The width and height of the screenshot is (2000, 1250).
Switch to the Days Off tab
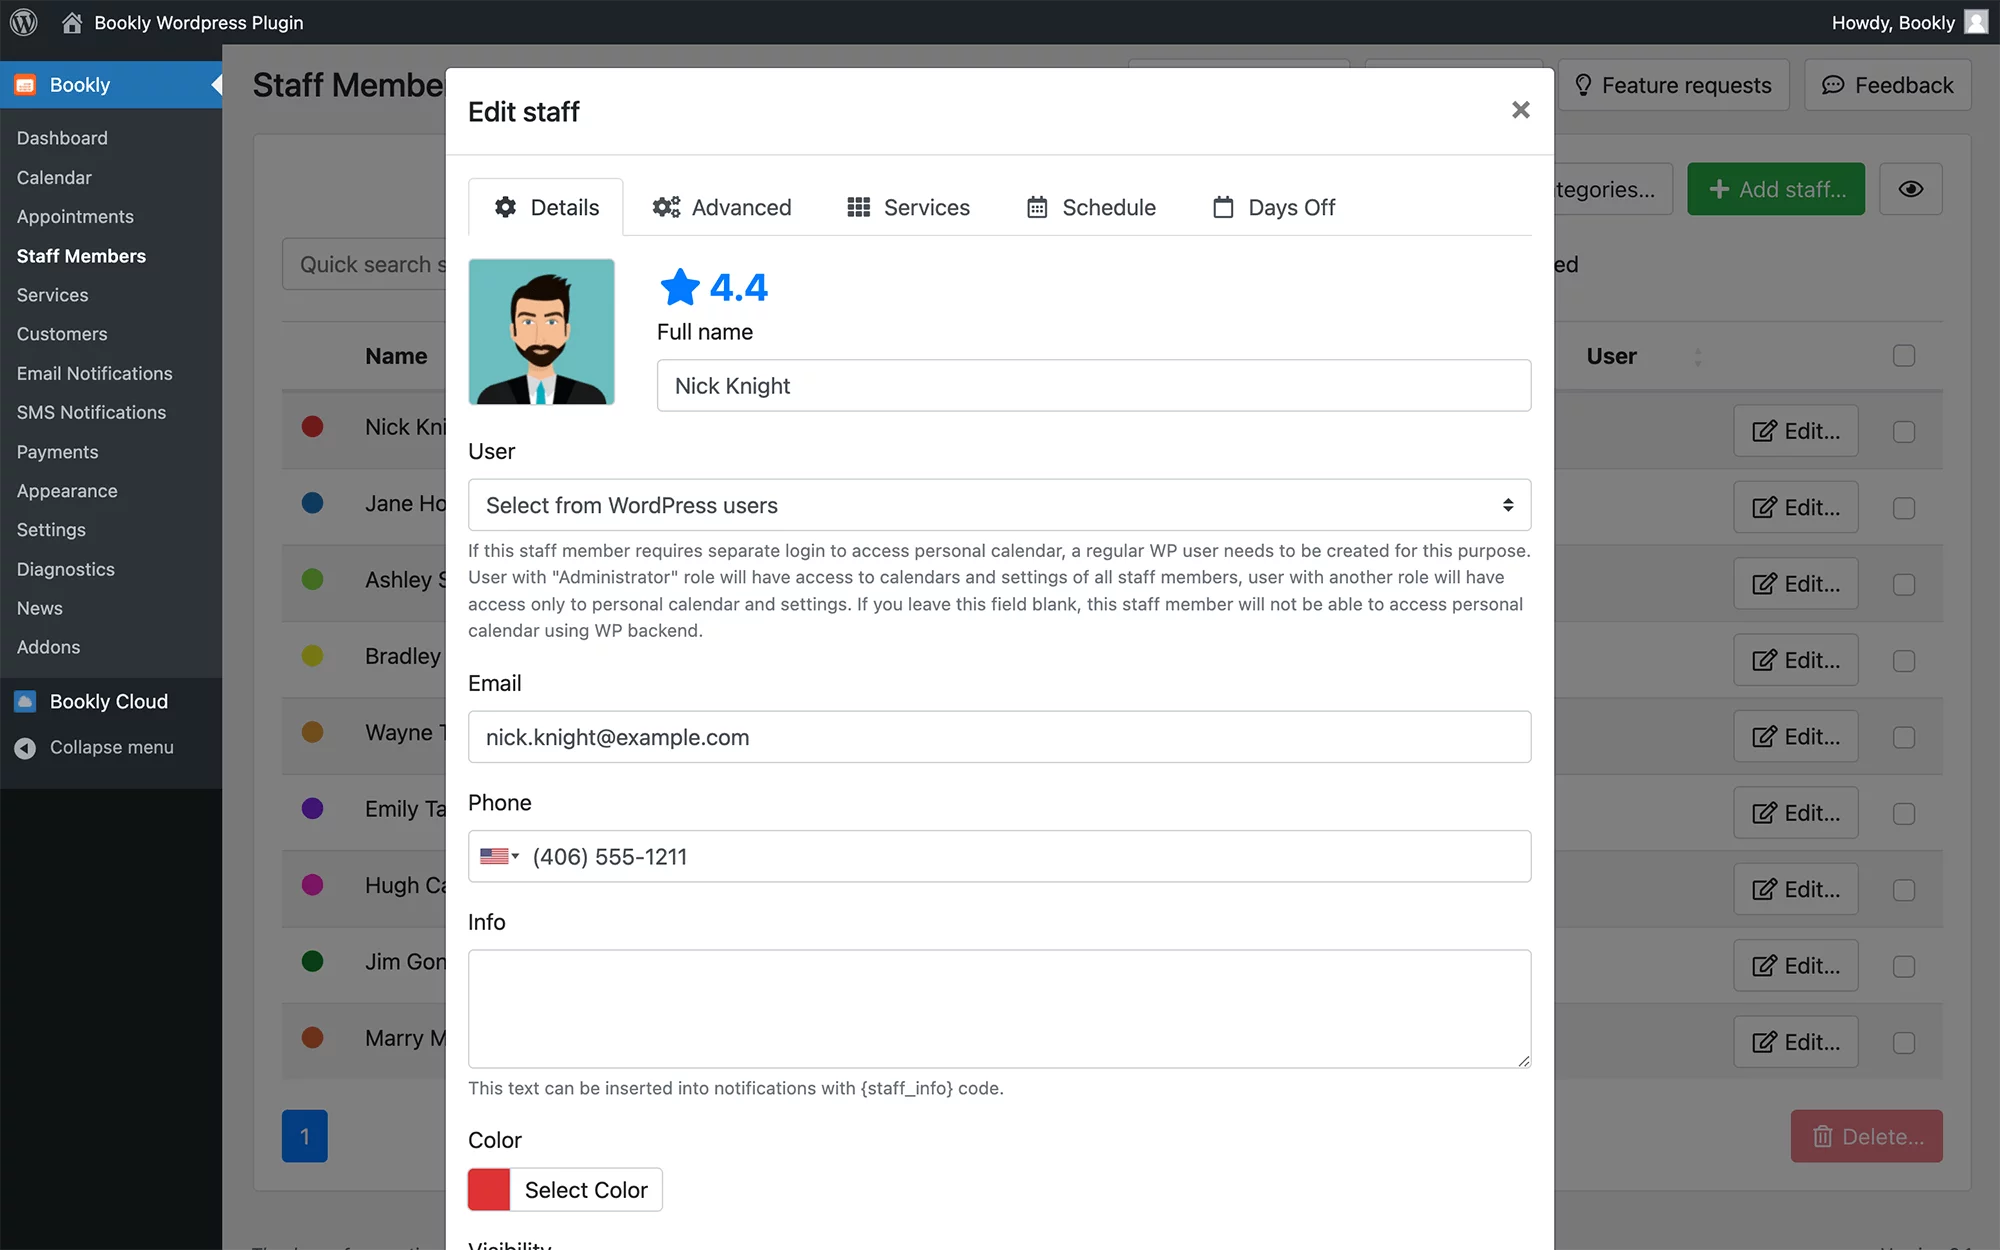pyautogui.click(x=1274, y=207)
